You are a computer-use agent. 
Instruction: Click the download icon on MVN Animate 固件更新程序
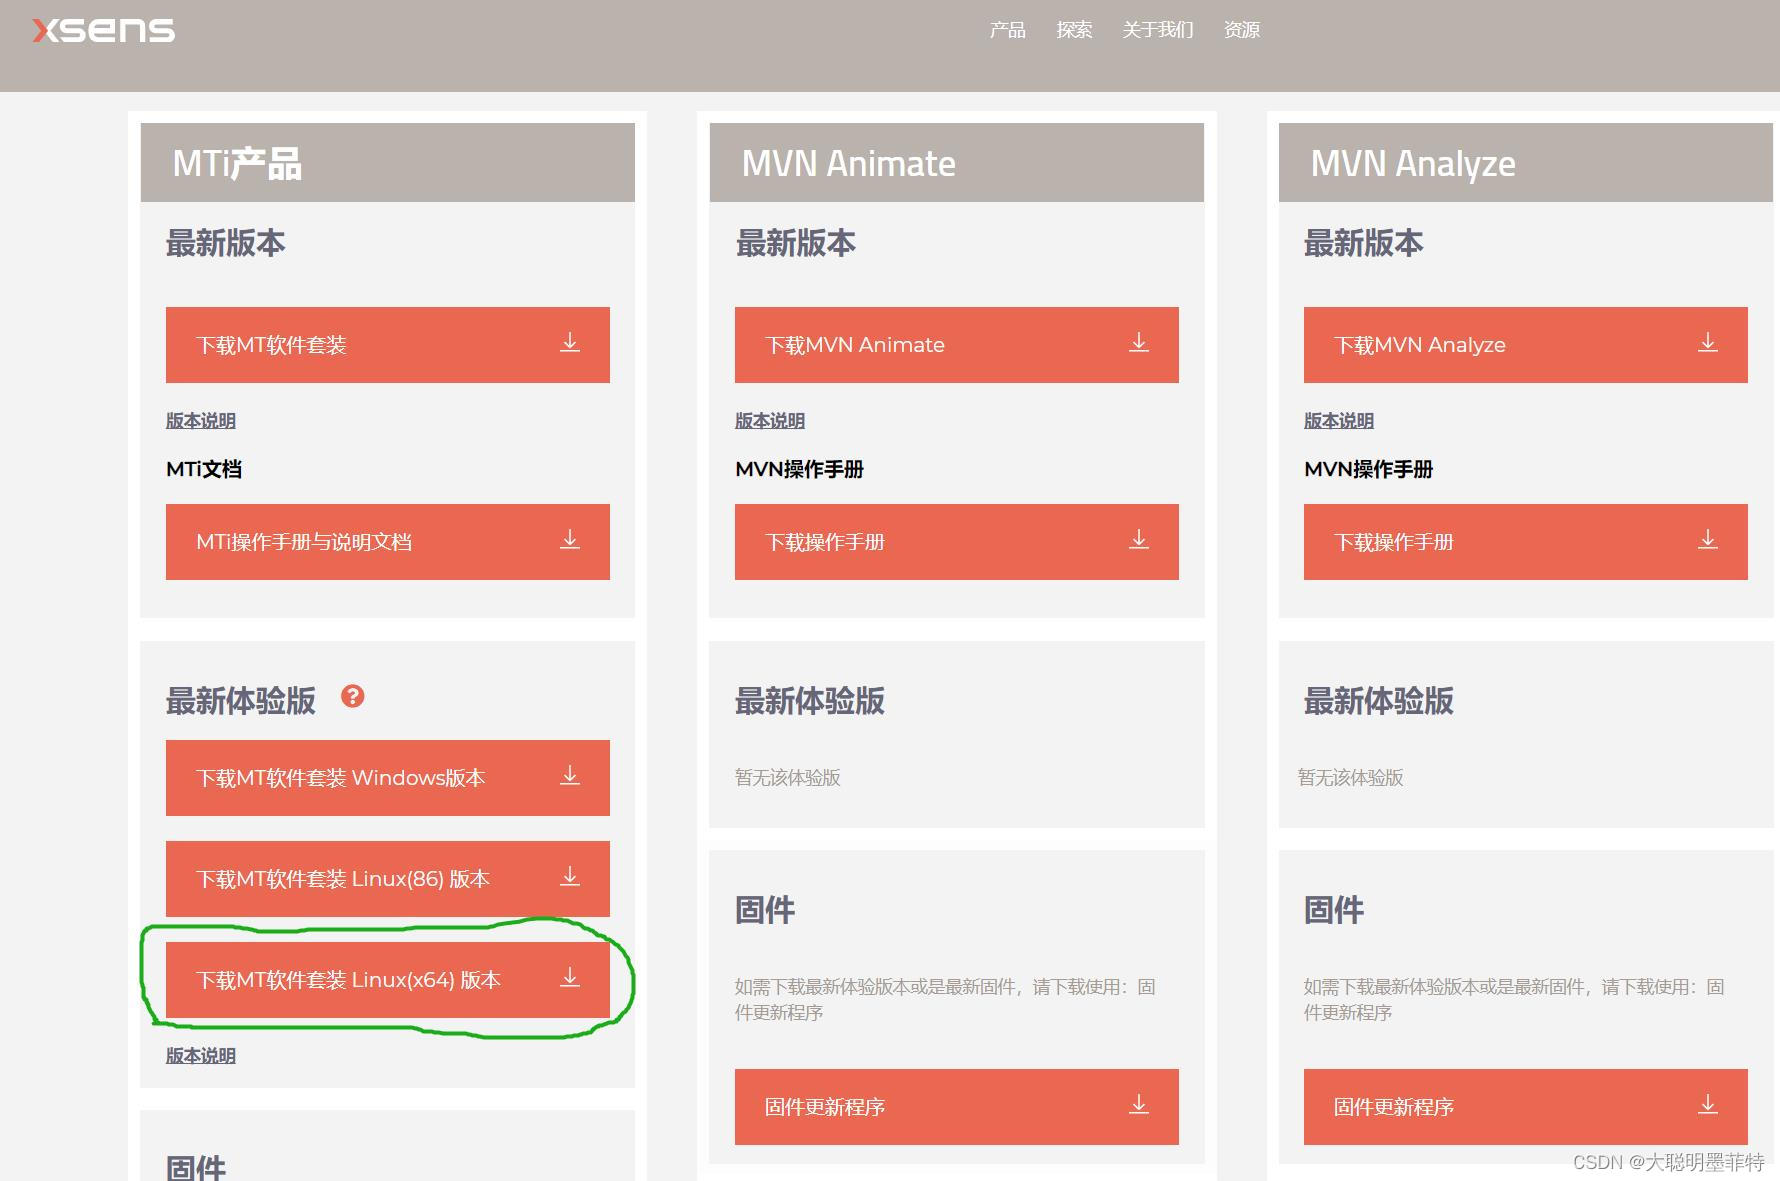(1138, 1106)
